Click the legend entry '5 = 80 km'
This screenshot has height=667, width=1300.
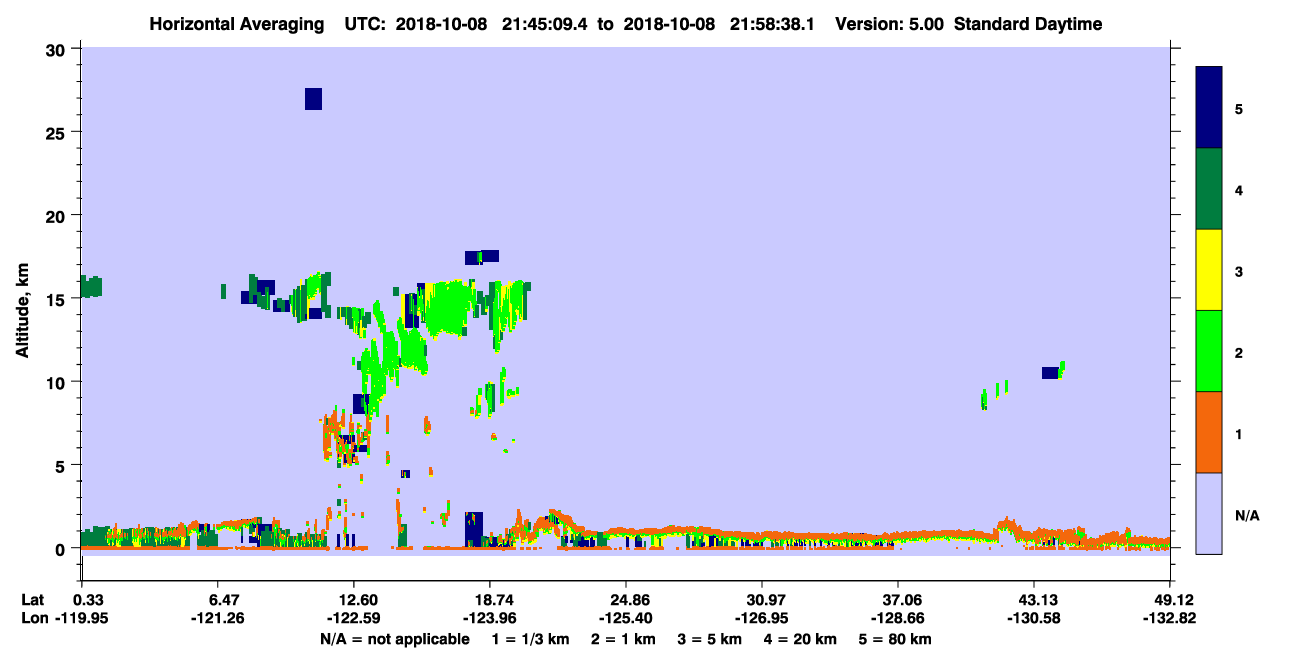tap(897, 639)
